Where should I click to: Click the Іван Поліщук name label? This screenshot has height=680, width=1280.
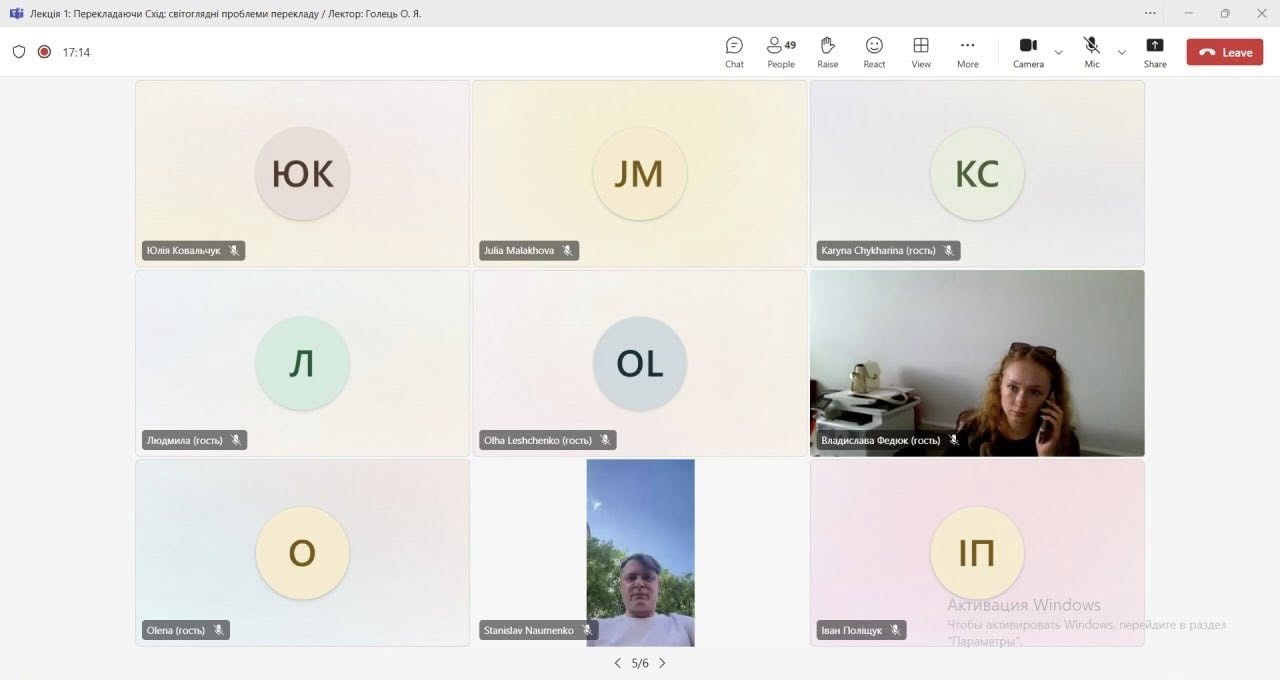tap(852, 630)
